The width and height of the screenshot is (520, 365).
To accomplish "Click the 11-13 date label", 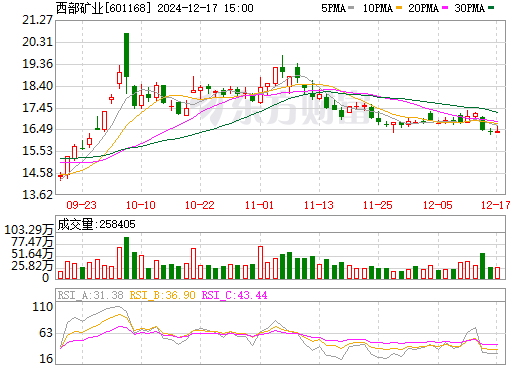I will (319, 205).
